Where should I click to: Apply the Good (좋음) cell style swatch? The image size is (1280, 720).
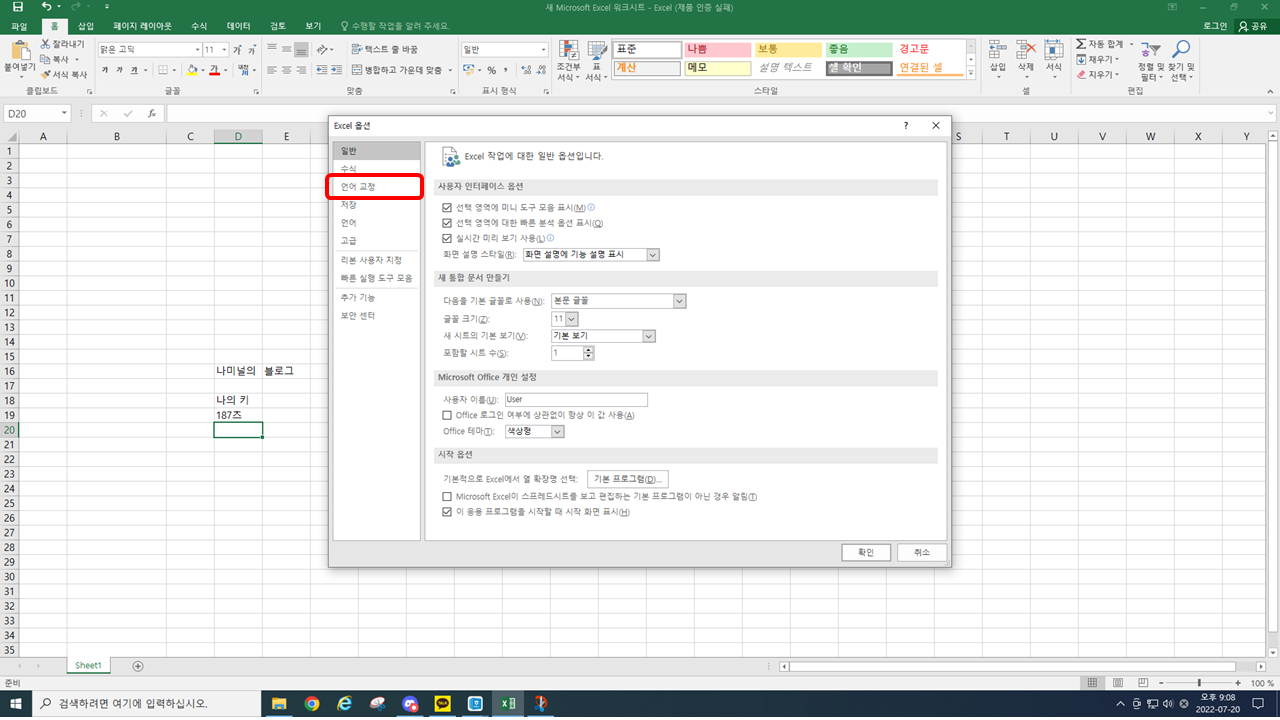click(859, 49)
